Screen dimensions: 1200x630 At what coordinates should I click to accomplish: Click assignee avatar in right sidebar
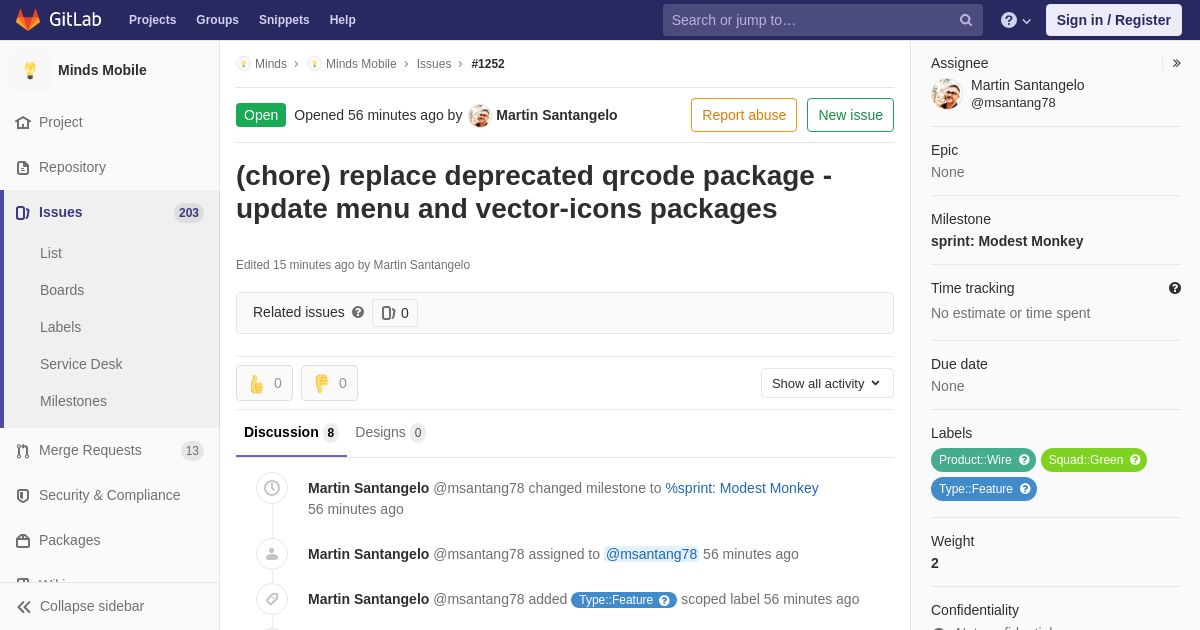pos(946,94)
